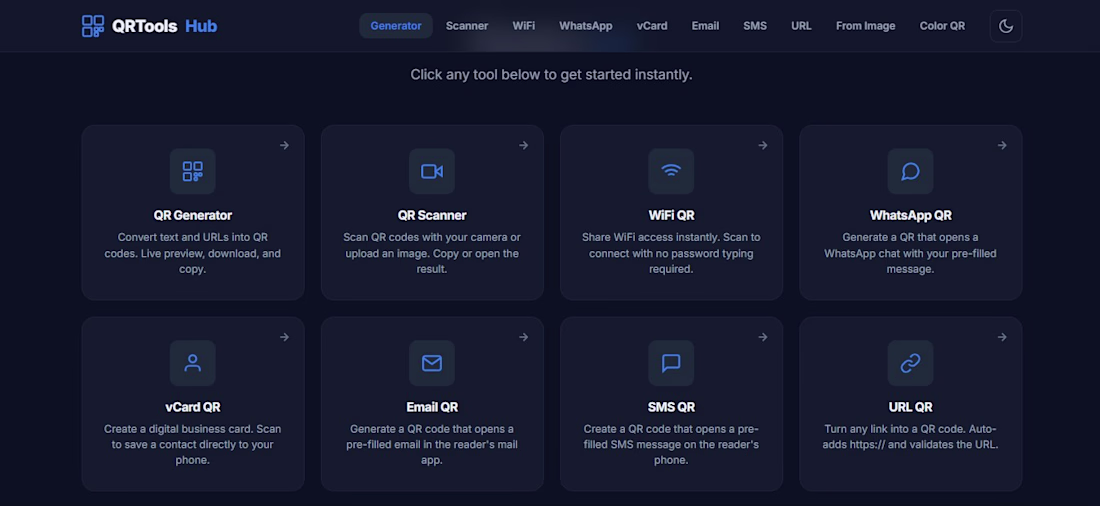Switch to the Color QR nav tab
Viewport: 1100px width, 506px height.
click(x=942, y=26)
